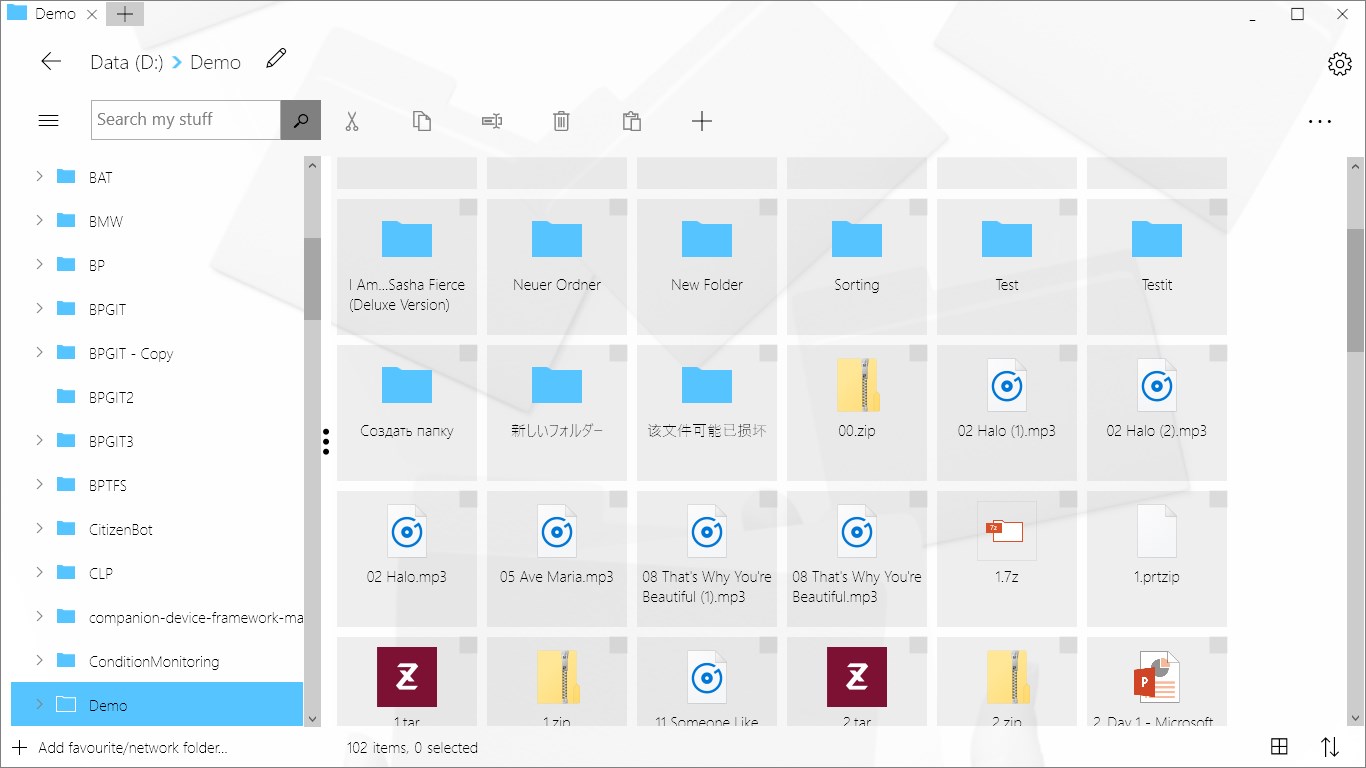The height and width of the screenshot is (768, 1366).
Task: Select the Paste toolbar icon
Action: [631, 120]
